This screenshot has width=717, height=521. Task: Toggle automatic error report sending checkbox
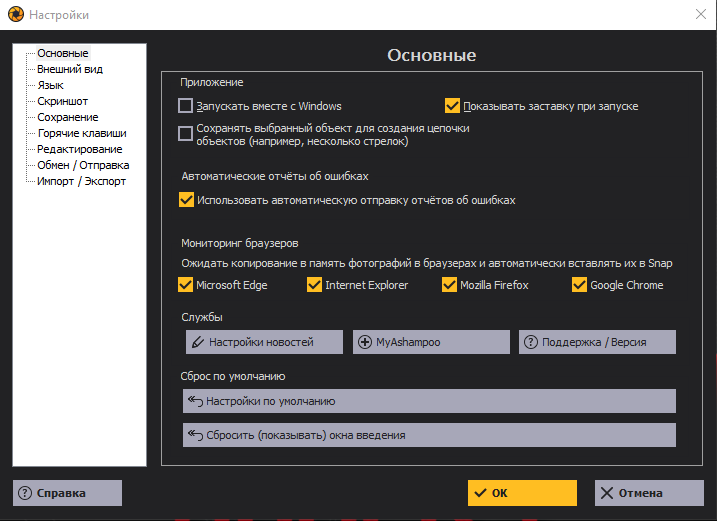[x=185, y=200]
